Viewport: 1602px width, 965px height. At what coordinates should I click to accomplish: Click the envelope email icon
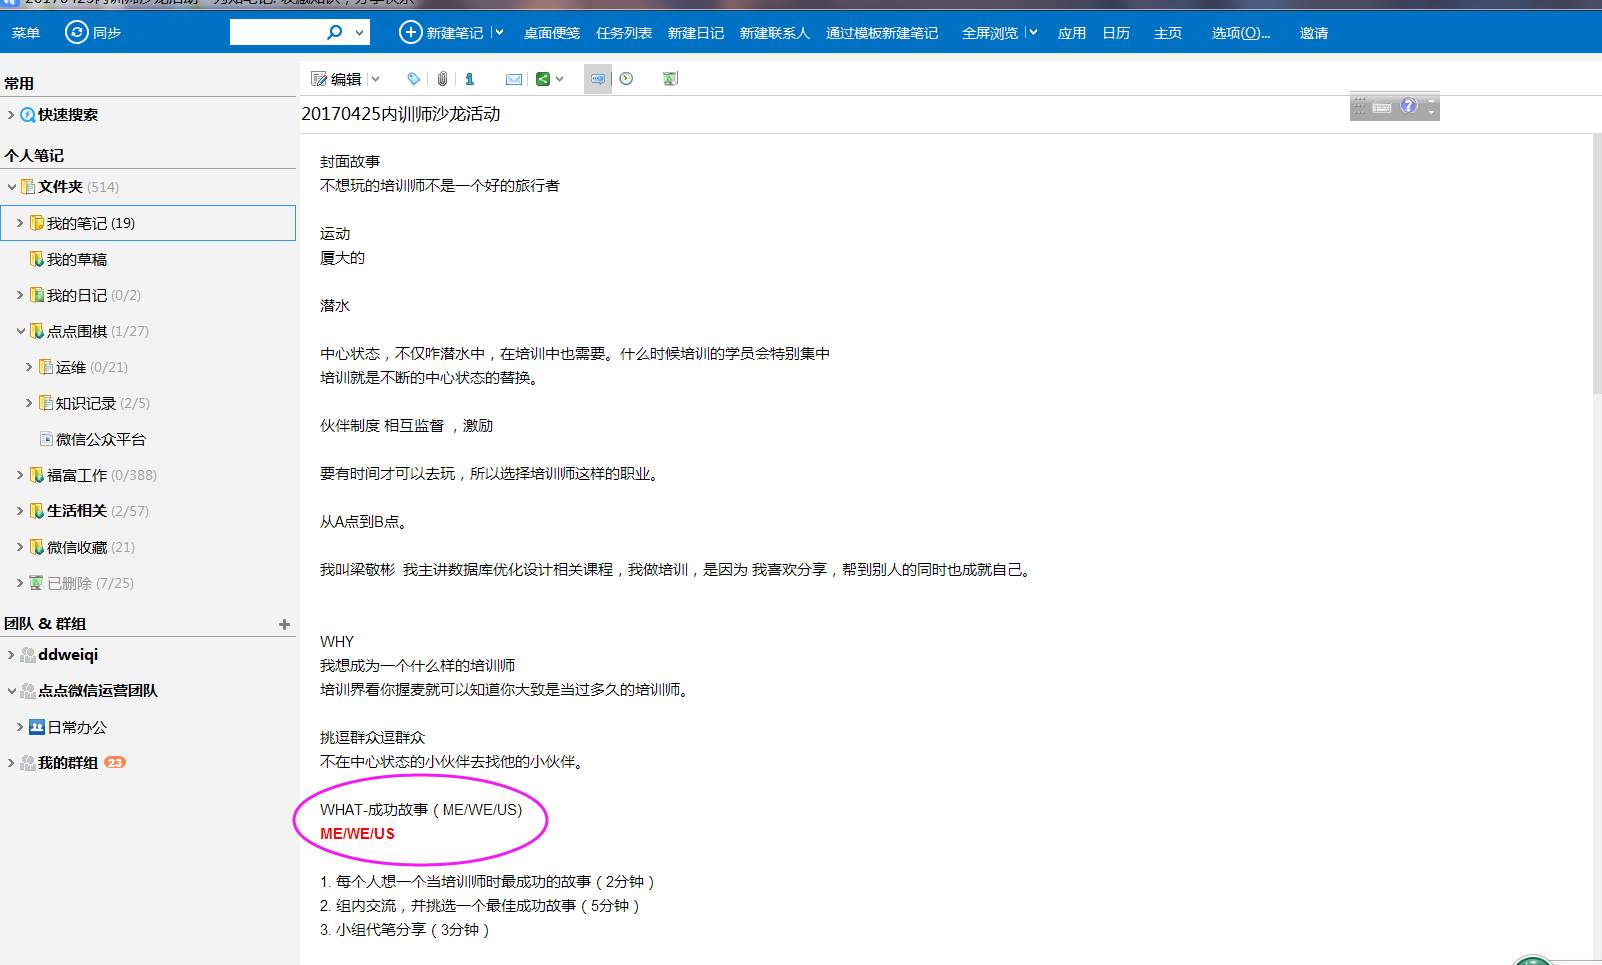[514, 79]
